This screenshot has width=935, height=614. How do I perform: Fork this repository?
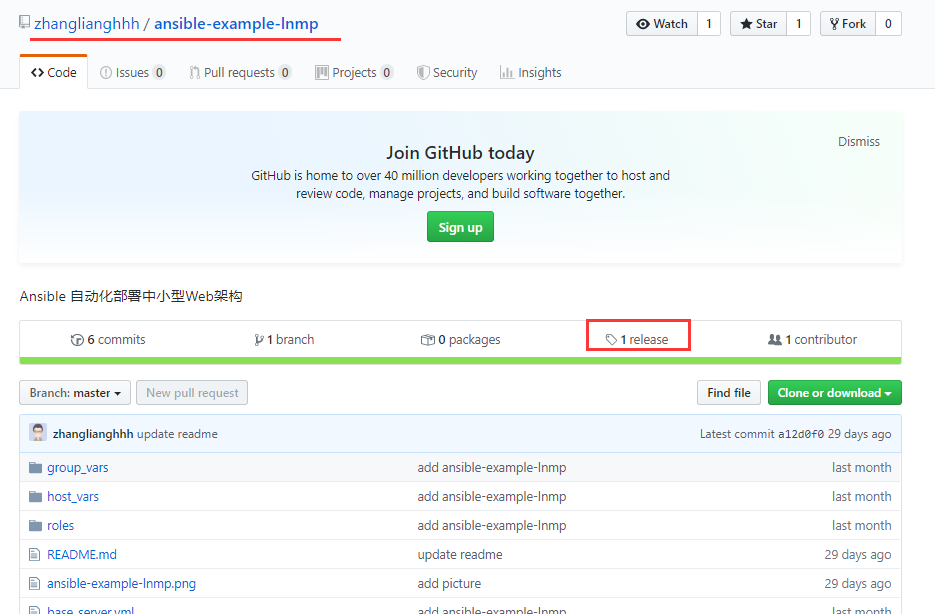point(848,24)
